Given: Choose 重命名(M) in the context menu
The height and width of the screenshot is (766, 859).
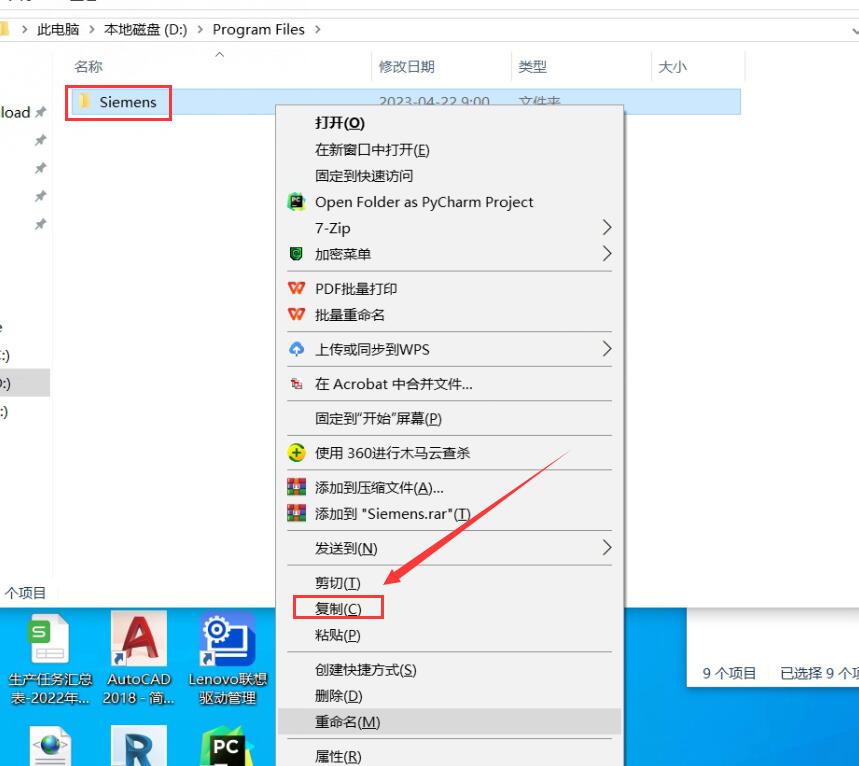Looking at the screenshot, I should click(347, 722).
